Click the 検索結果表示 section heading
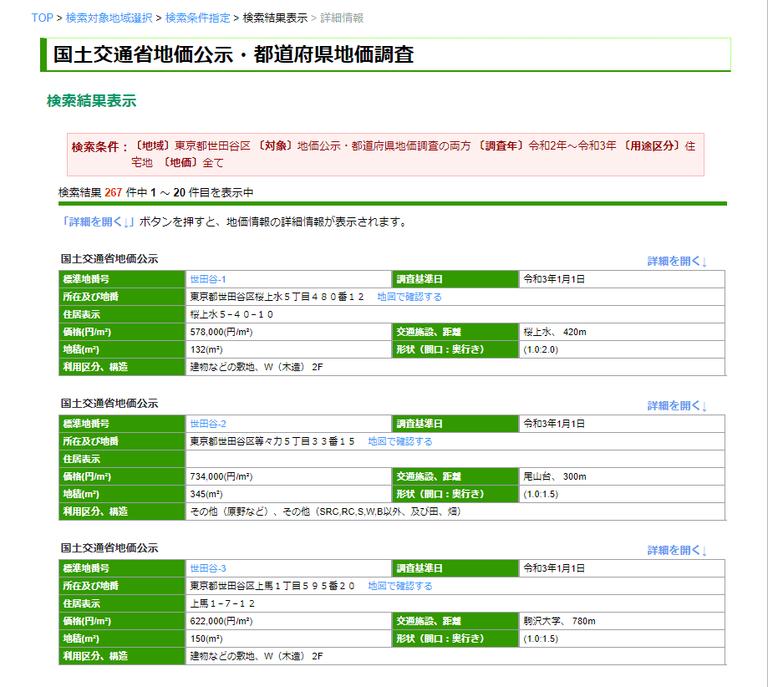 point(92,101)
